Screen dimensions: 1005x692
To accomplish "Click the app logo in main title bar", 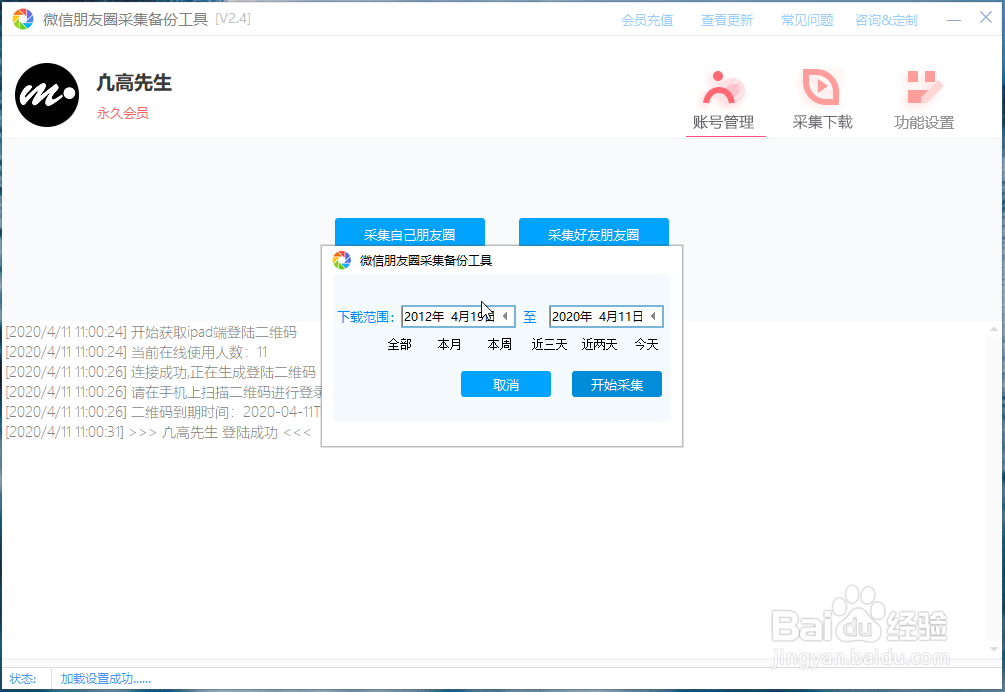I will pos(23,19).
